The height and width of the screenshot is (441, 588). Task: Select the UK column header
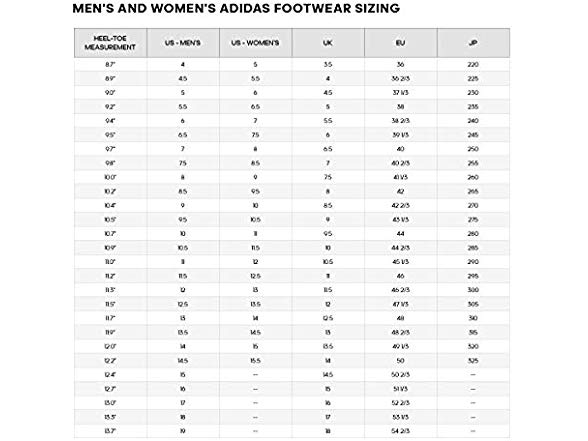point(328,43)
